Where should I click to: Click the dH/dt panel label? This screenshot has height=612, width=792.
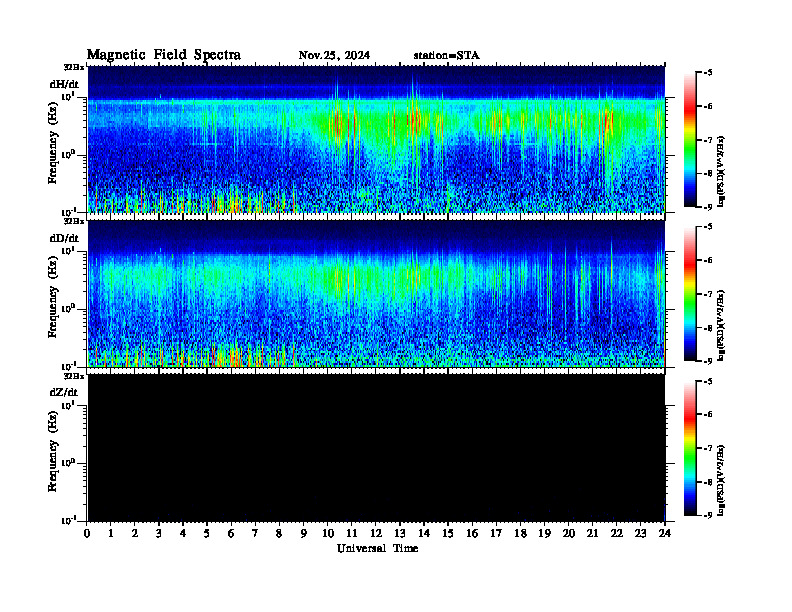[x=64, y=84]
